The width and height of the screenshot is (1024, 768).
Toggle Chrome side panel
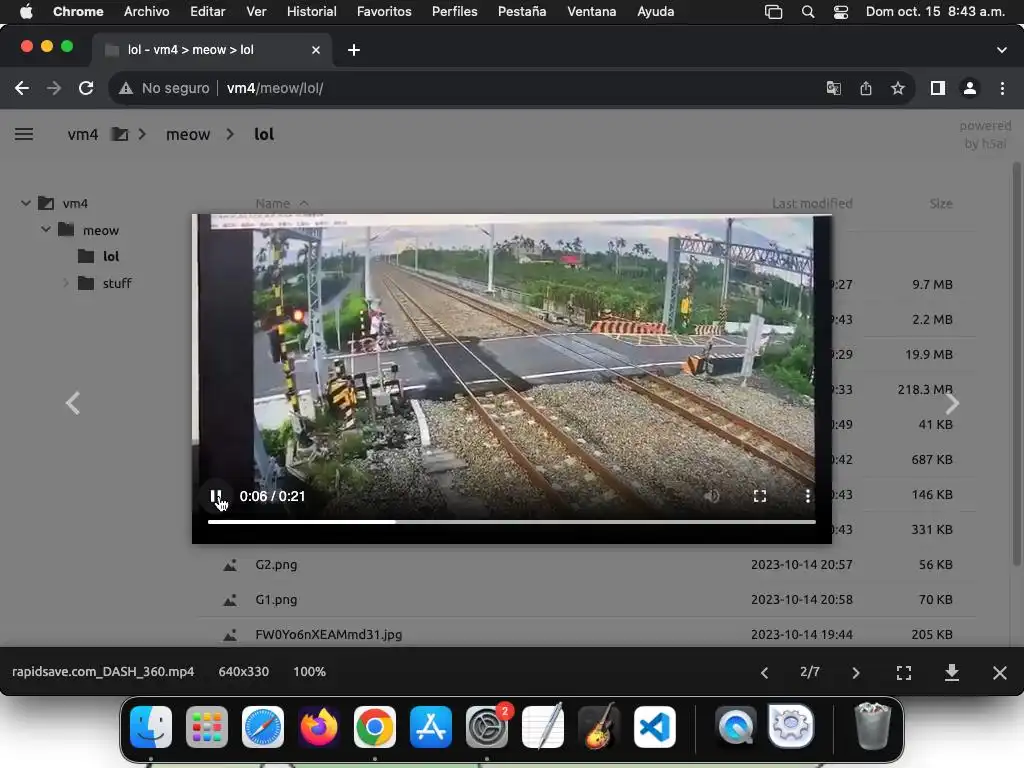coord(938,88)
